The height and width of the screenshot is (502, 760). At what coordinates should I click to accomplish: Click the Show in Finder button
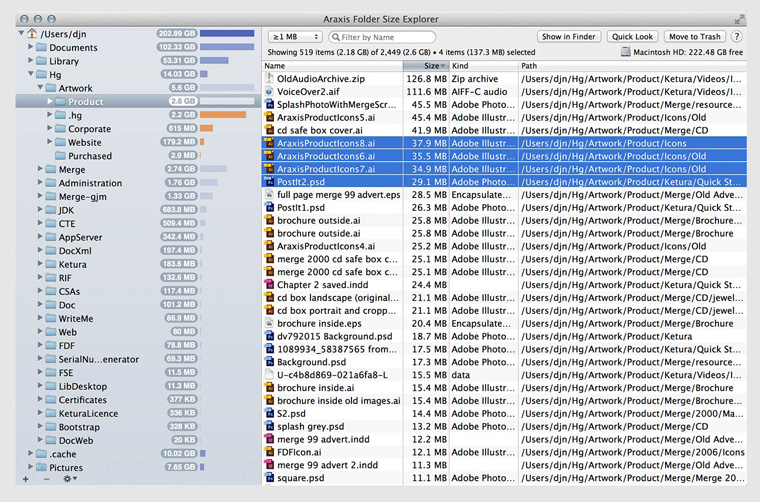click(x=568, y=37)
